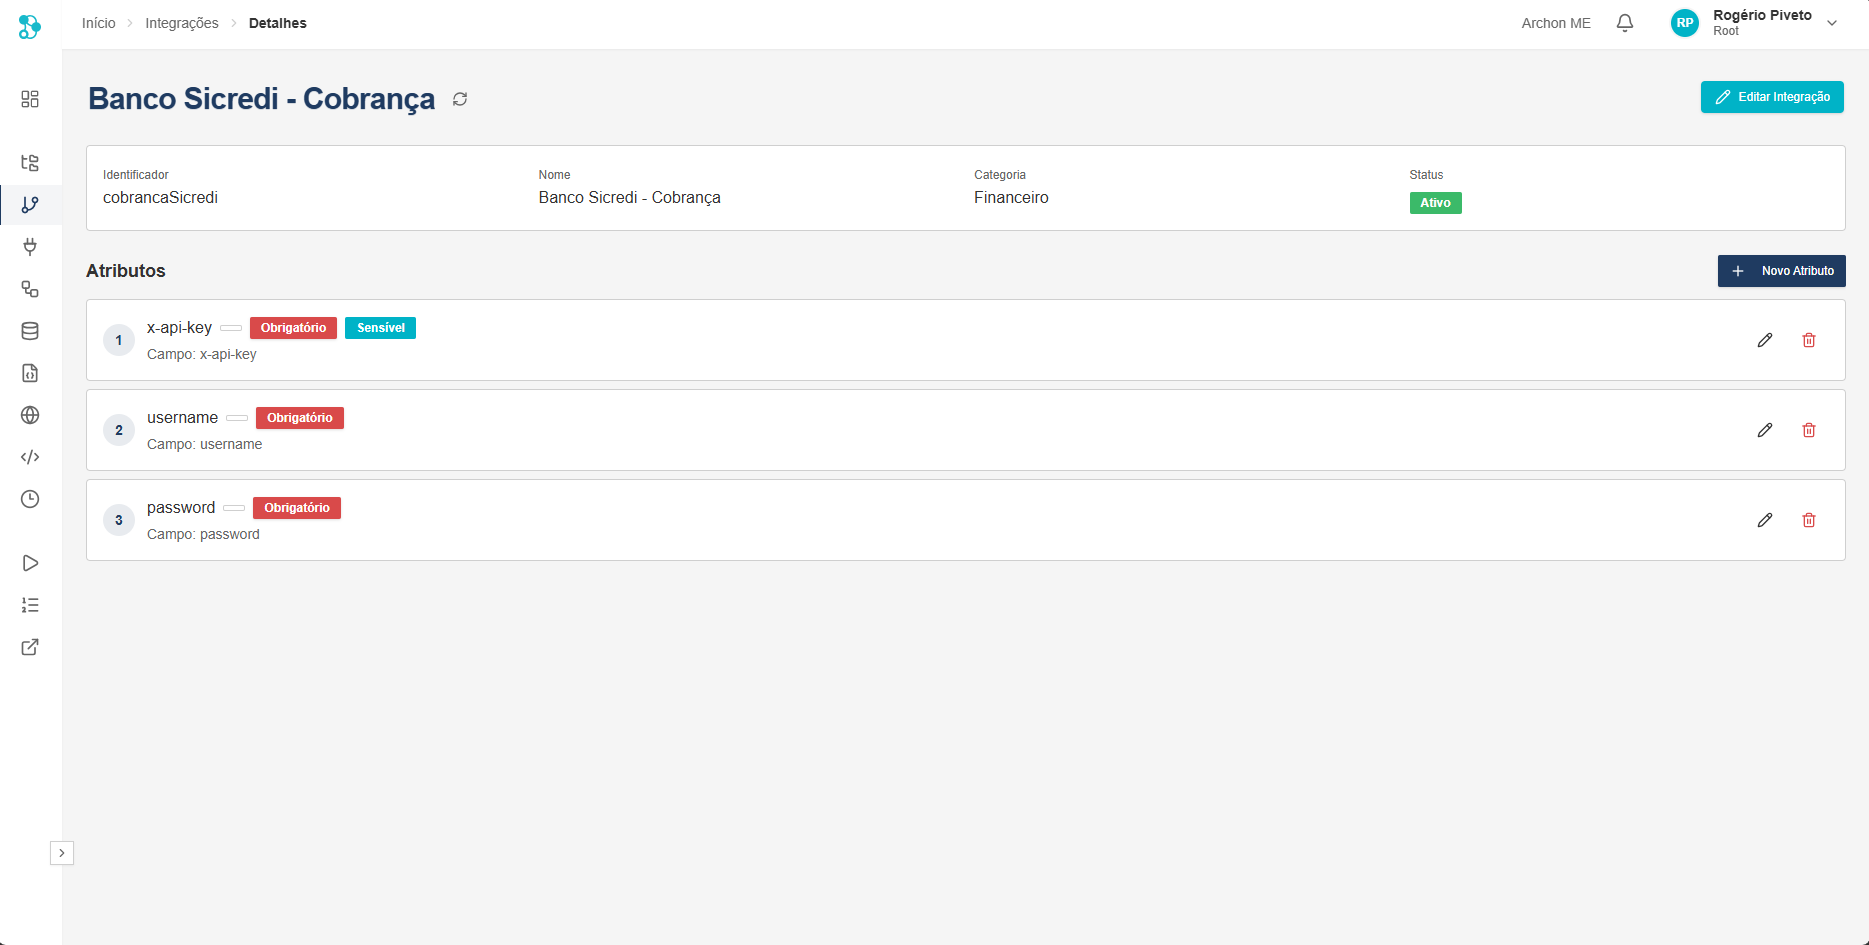
Task: Click the Editar Integração button
Action: pyautogui.click(x=1772, y=97)
